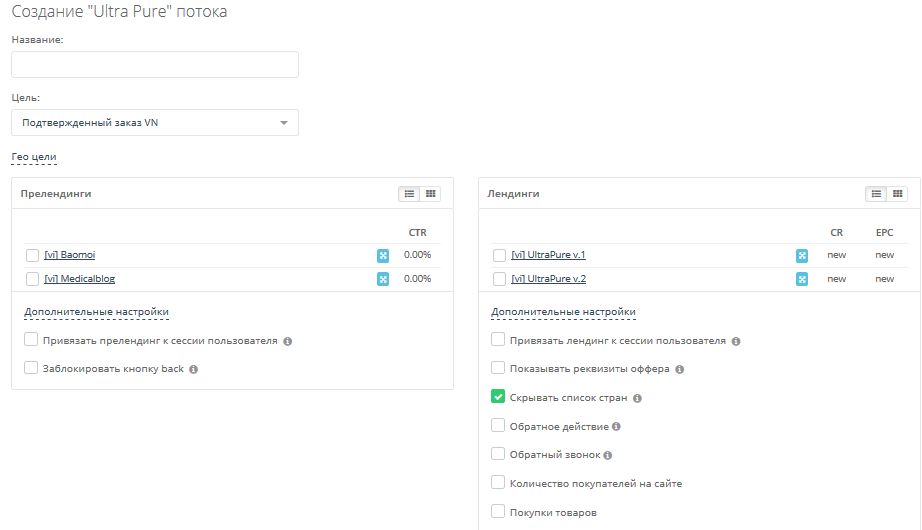The height and width of the screenshot is (530, 922).
Task: Show info for Привязать прелендинг к сессии
Action: (288, 341)
